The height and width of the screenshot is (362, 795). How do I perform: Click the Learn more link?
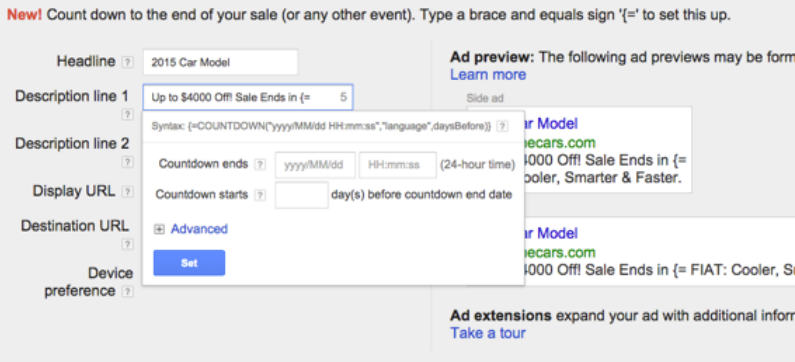pos(488,75)
